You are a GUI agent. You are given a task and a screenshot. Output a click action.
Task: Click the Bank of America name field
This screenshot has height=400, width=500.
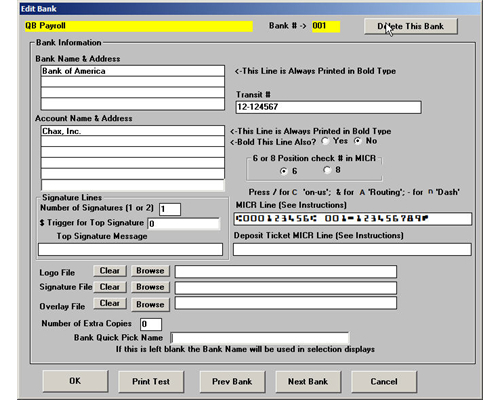pos(133,71)
